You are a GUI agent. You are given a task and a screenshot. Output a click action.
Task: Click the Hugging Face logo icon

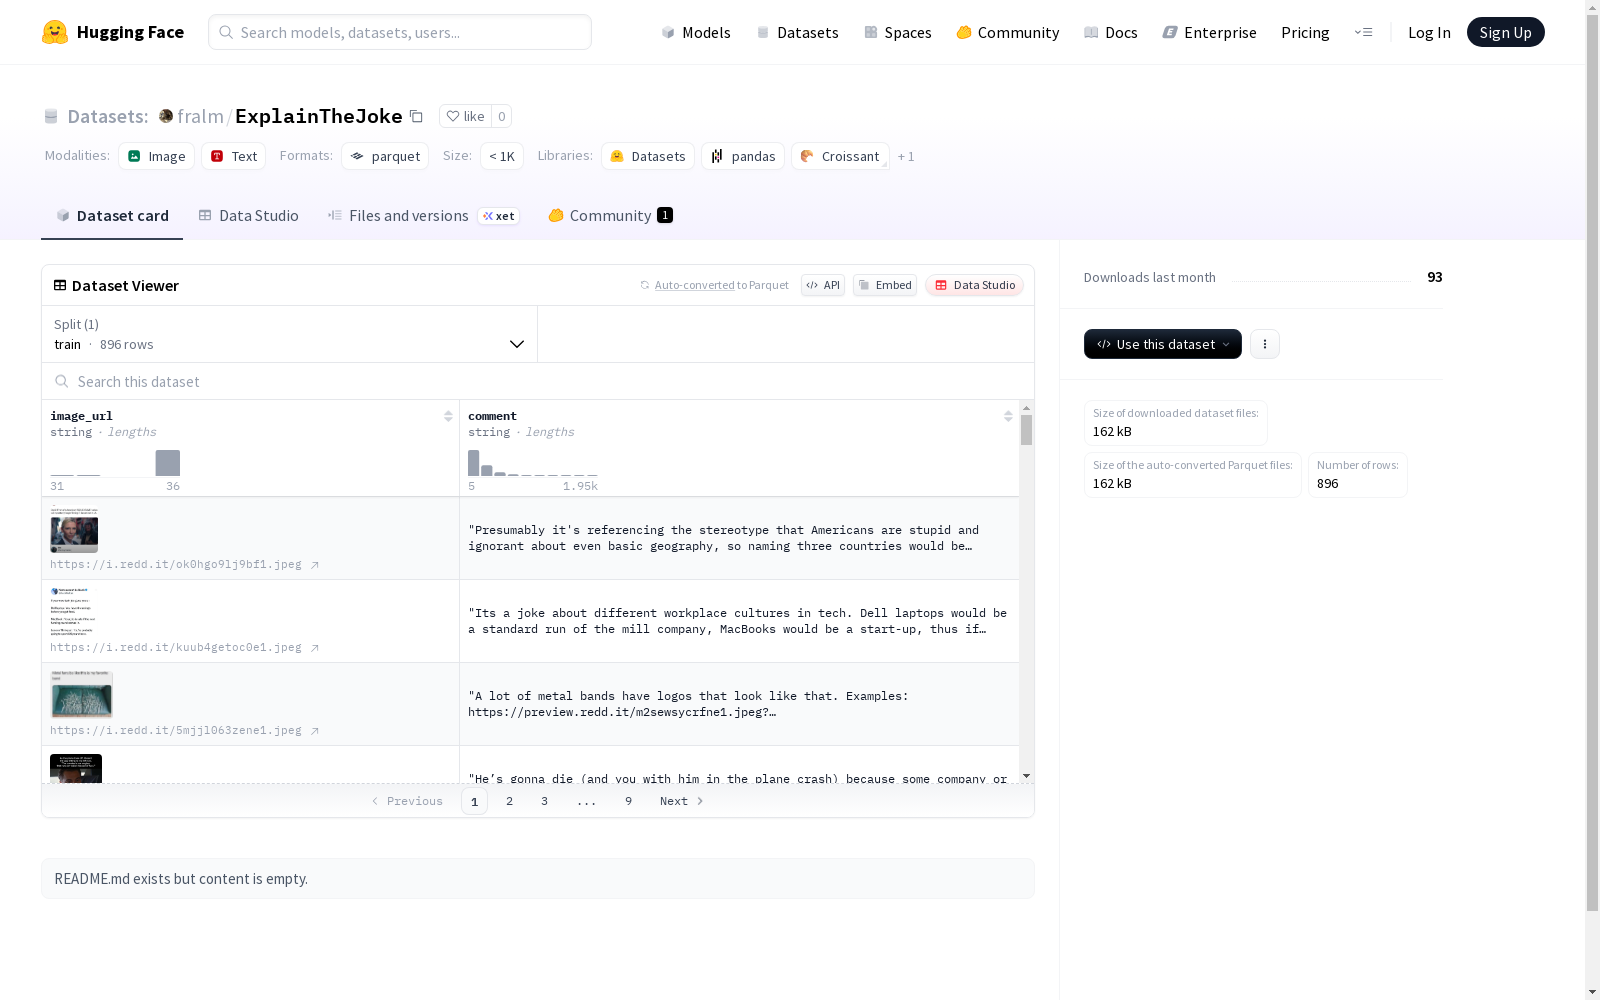55,32
